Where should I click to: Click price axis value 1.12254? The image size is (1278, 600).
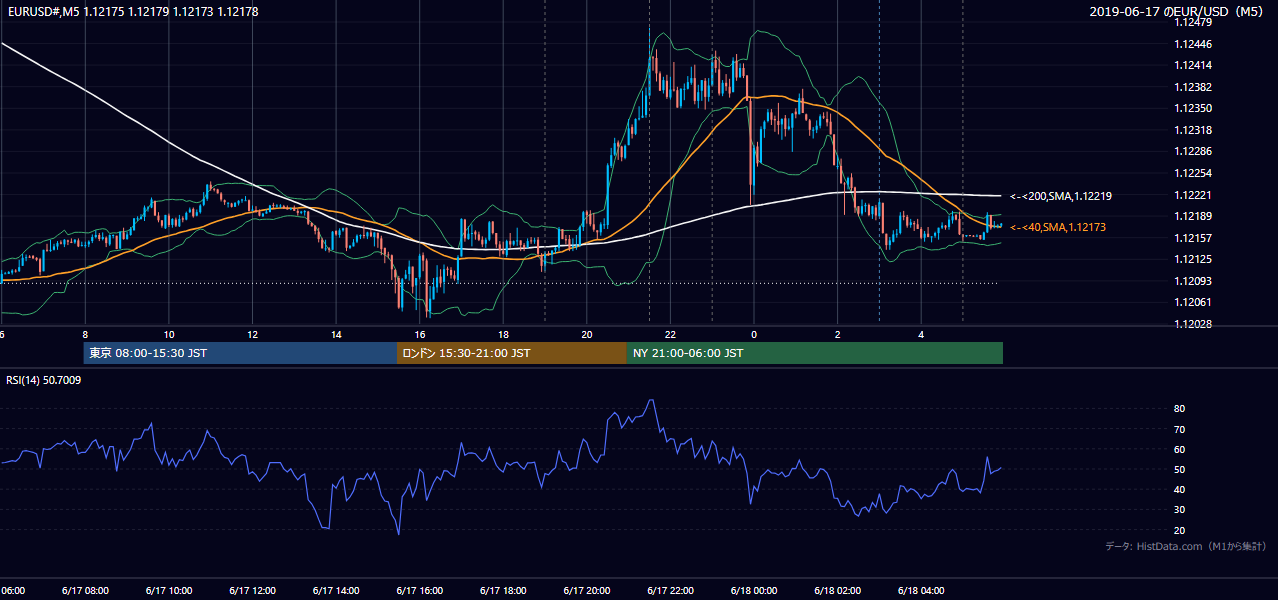click(x=1192, y=173)
